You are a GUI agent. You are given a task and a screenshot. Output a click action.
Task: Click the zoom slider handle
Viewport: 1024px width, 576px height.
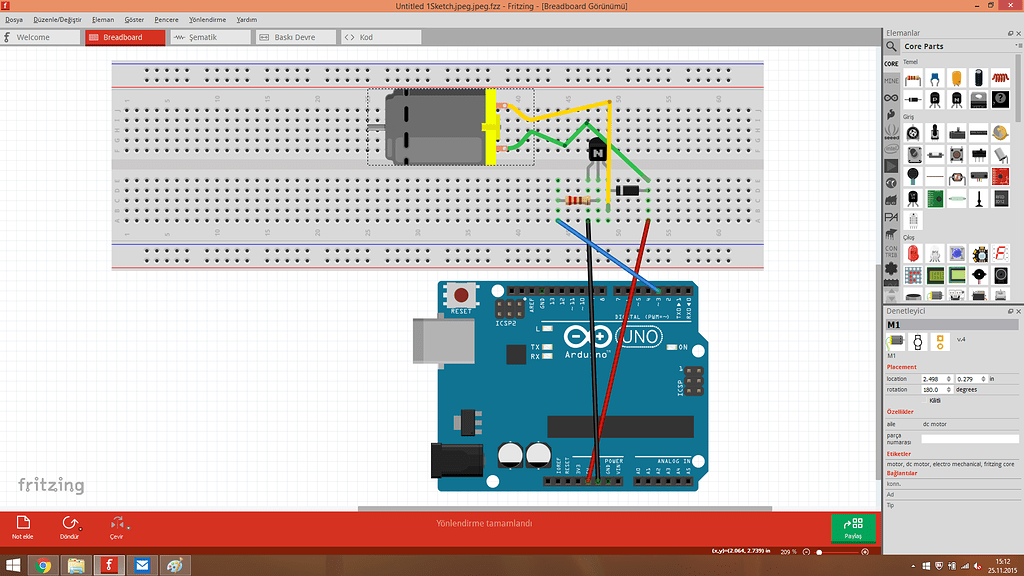point(819,552)
